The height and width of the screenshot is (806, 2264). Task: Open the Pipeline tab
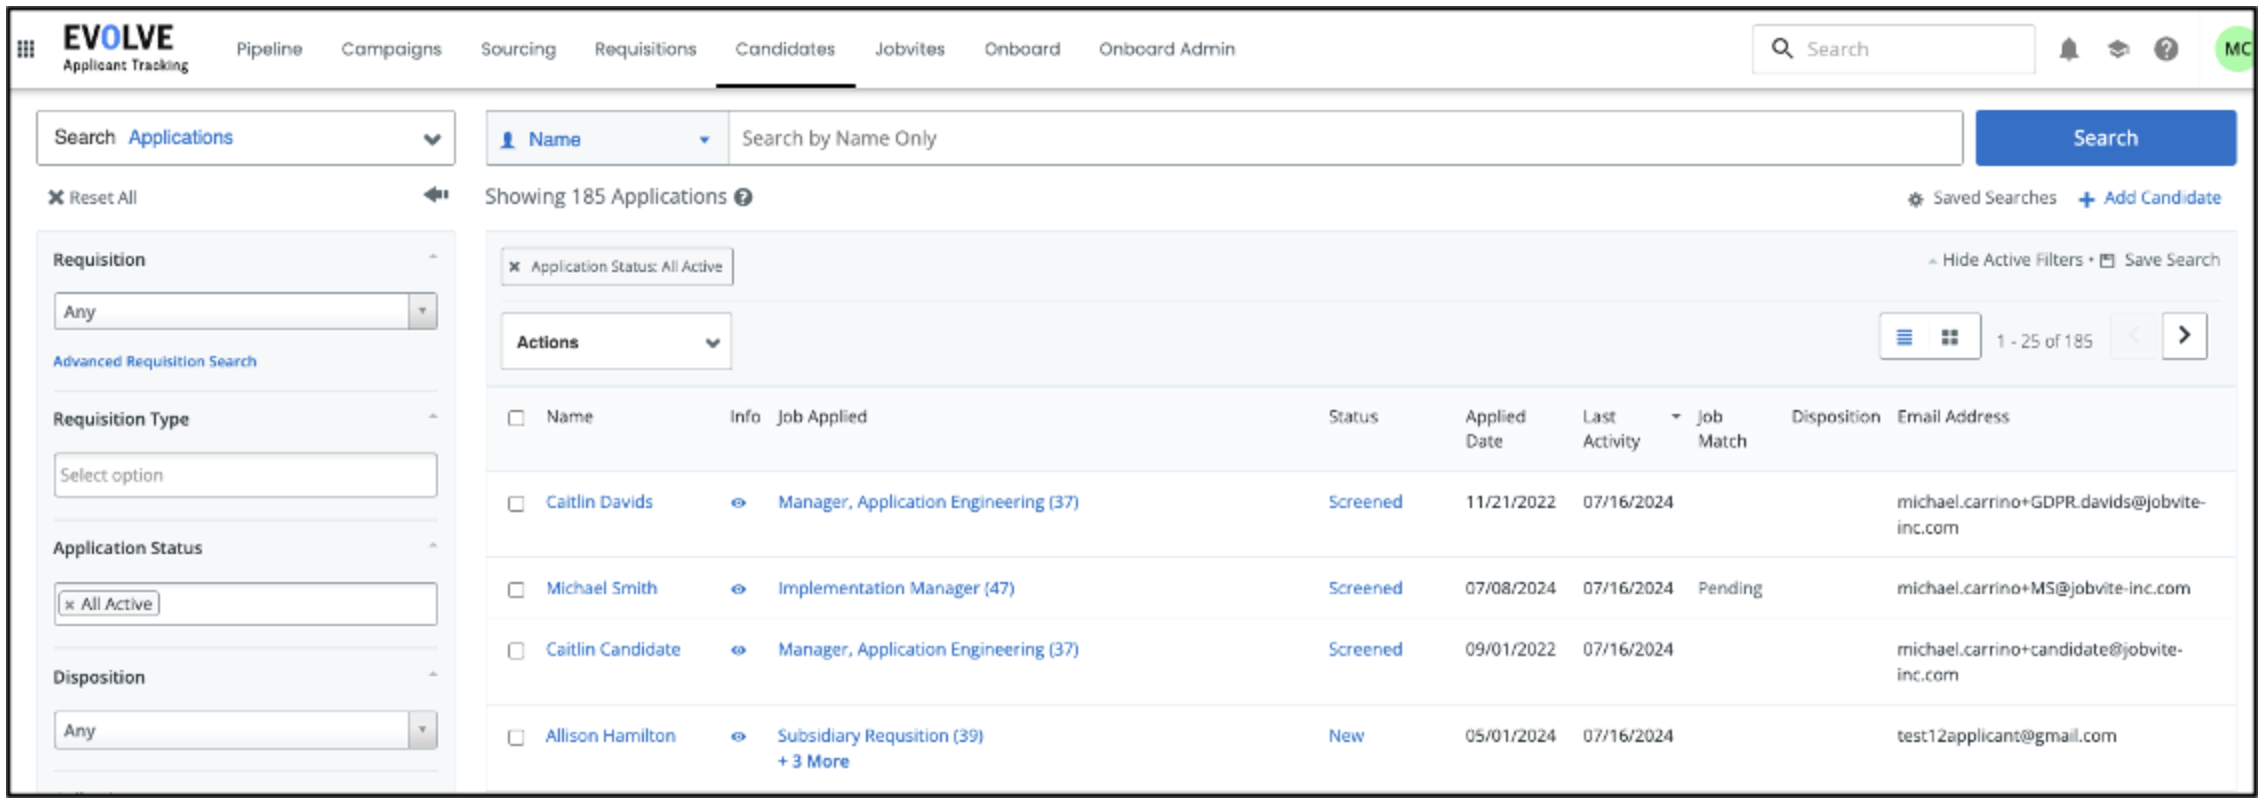pyautogui.click(x=269, y=49)
